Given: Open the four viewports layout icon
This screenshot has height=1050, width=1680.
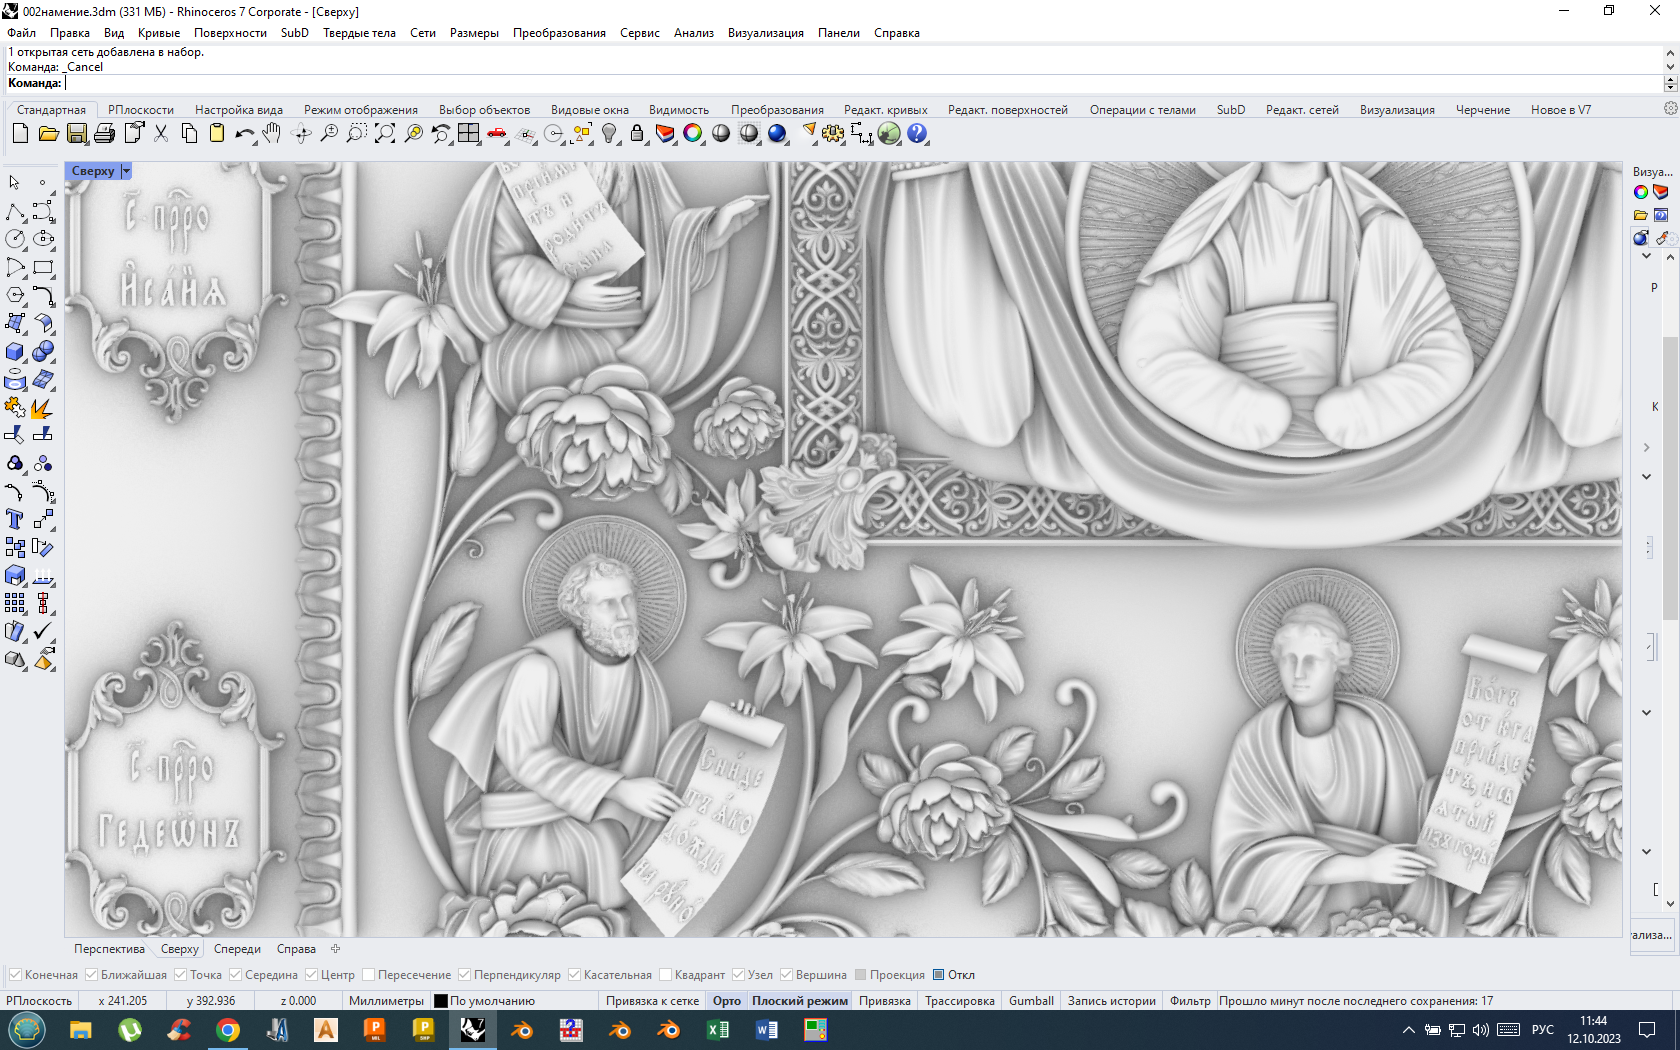Looking at the screenshot, I should (x=469, y=133).
